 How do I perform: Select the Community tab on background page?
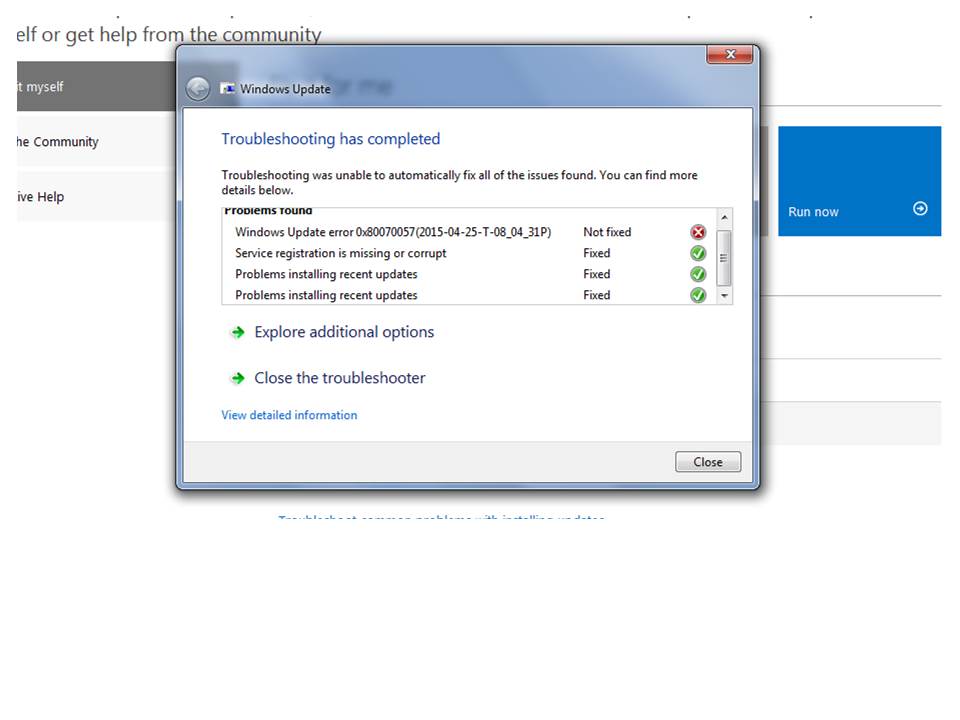click(96, 141)
